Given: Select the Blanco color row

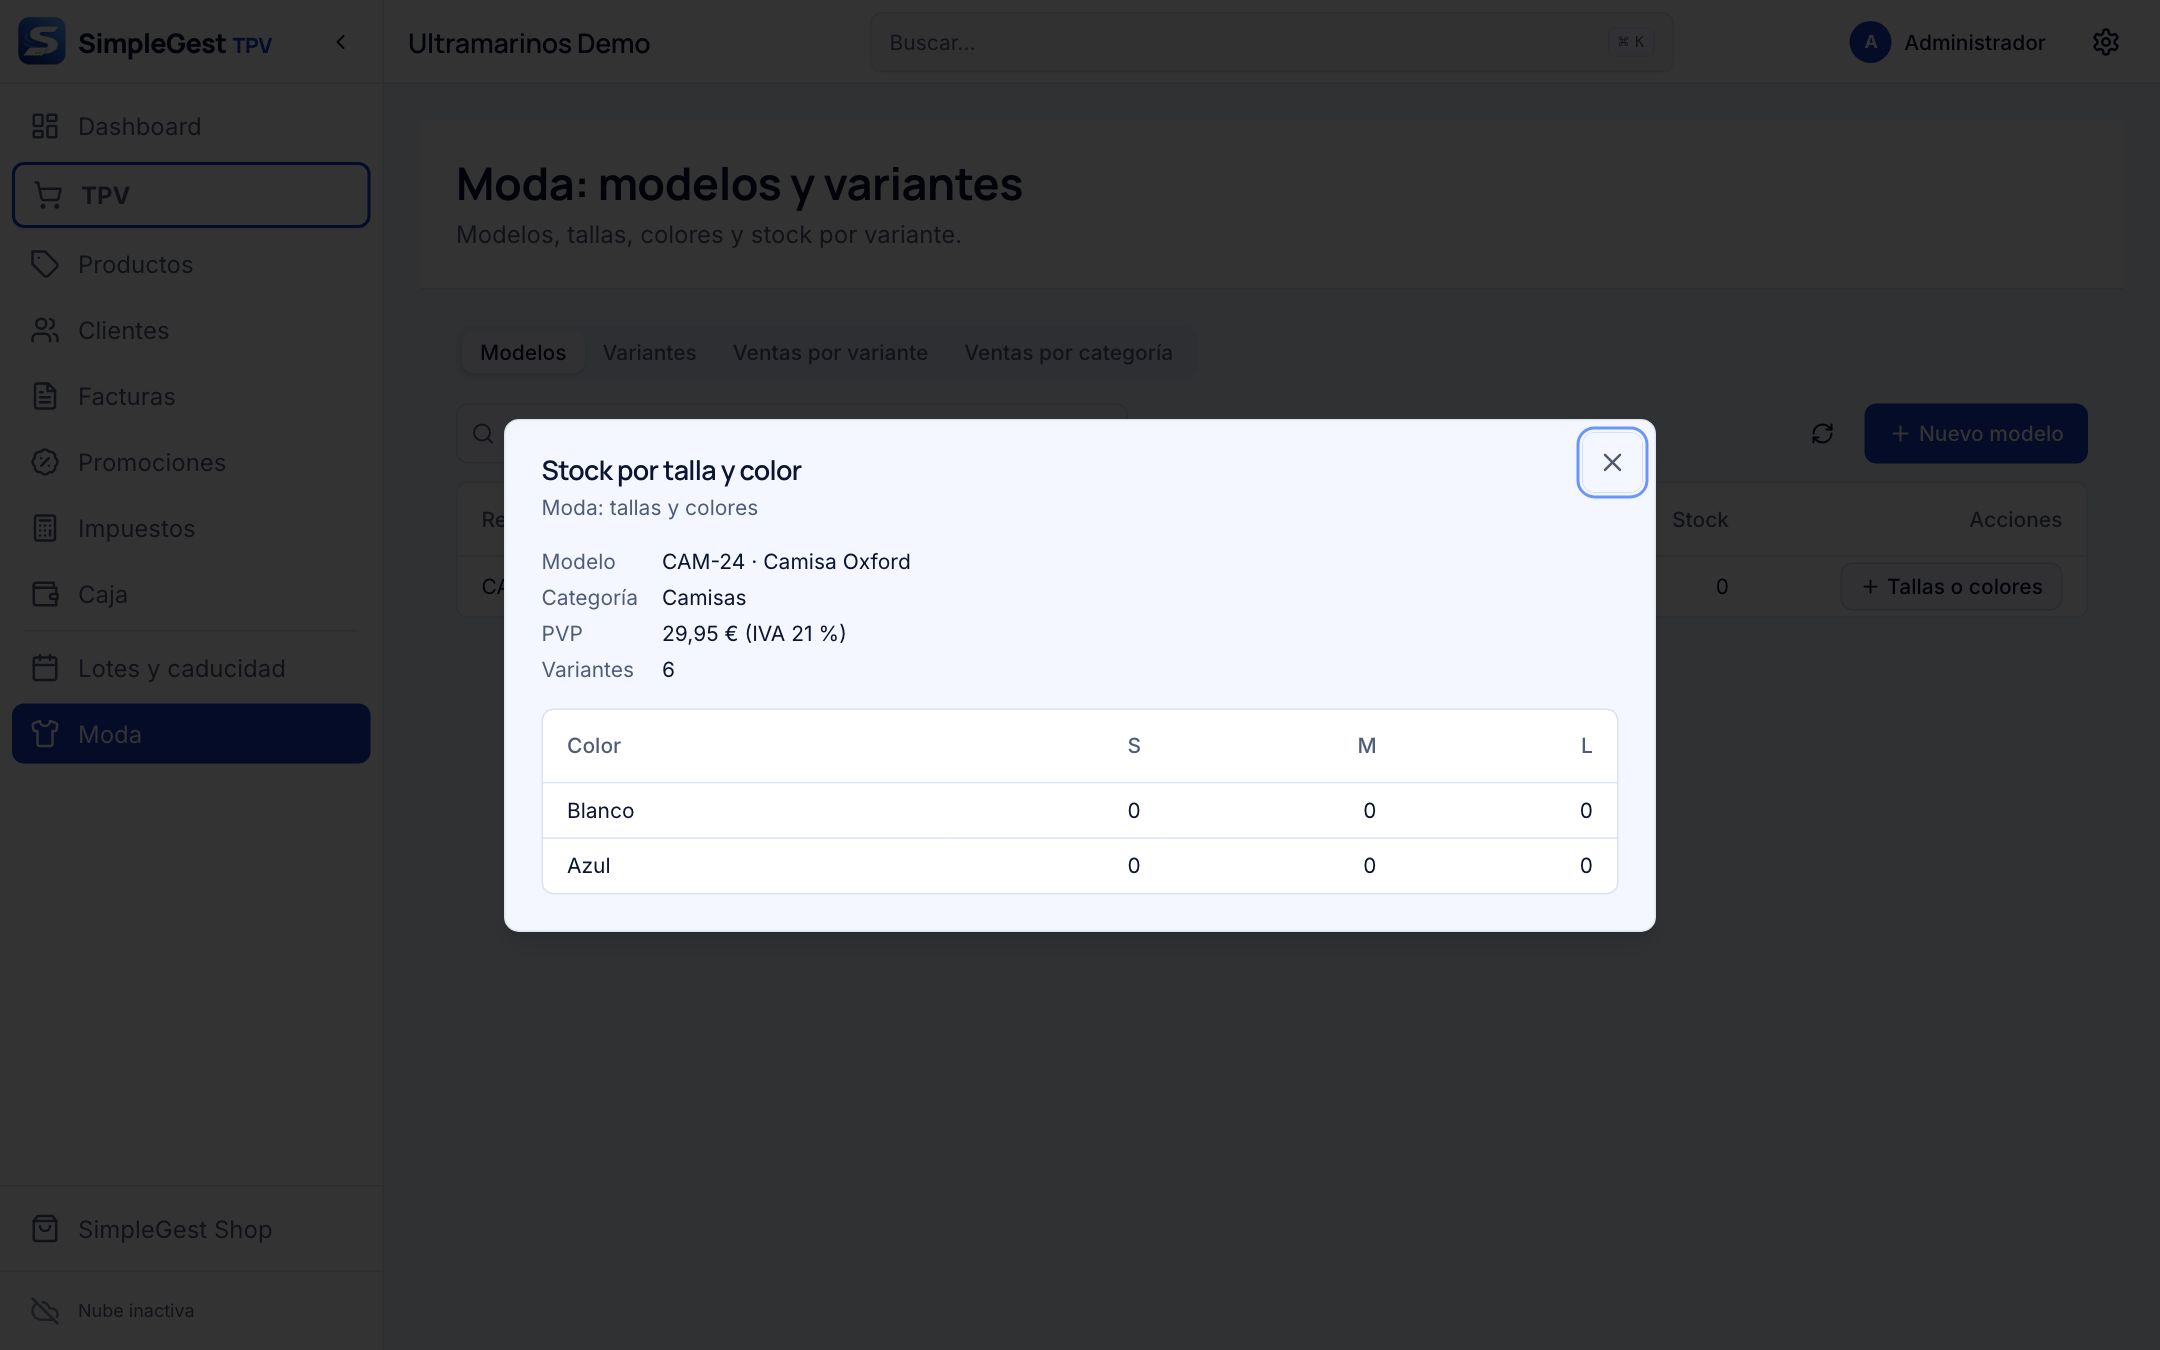Looking at the screenshot, I should coord(1080,810).
